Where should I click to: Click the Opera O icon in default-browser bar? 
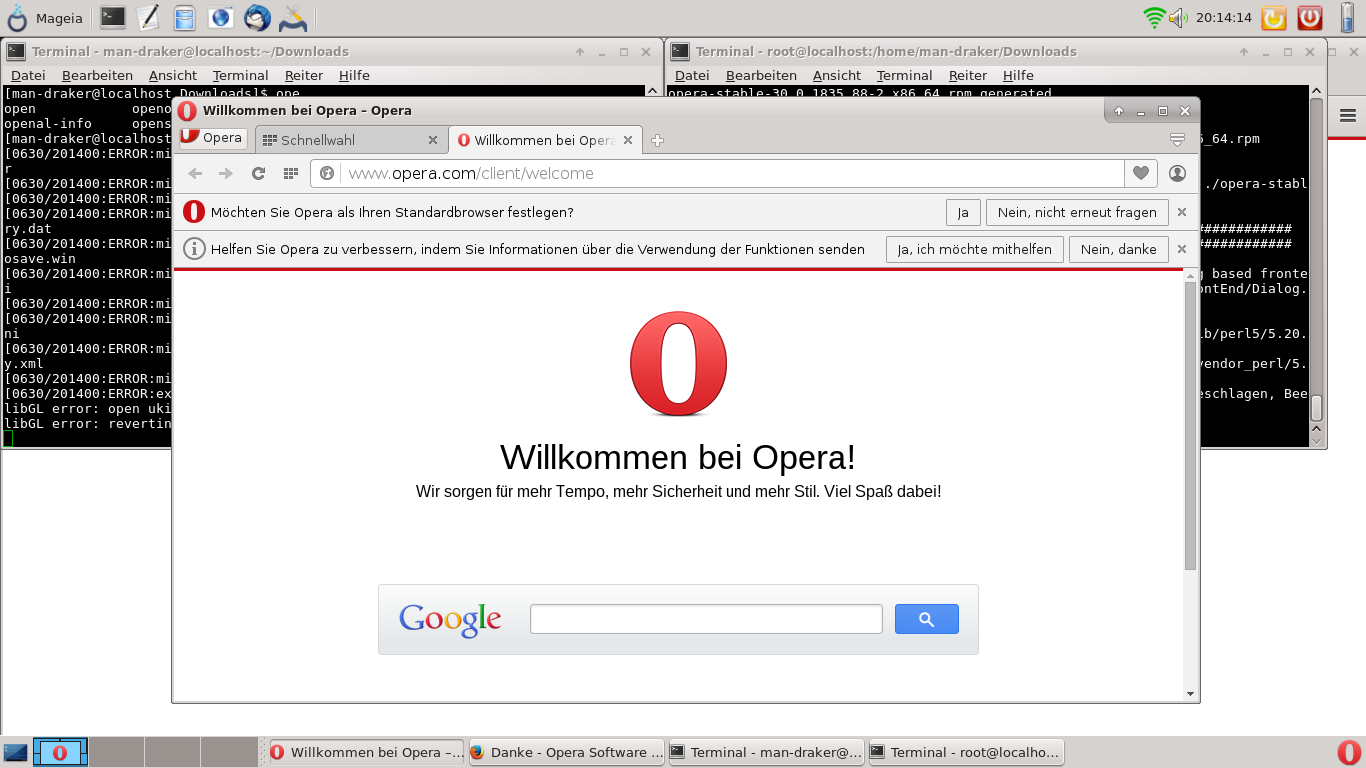(194, 212)
